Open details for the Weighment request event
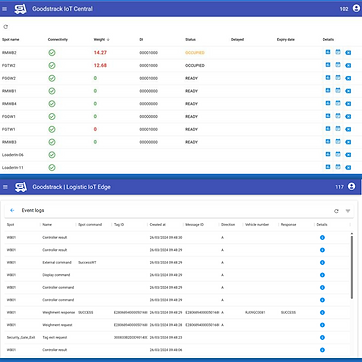The height and width of the screenshot is (362, 362). tap(322, 325)
